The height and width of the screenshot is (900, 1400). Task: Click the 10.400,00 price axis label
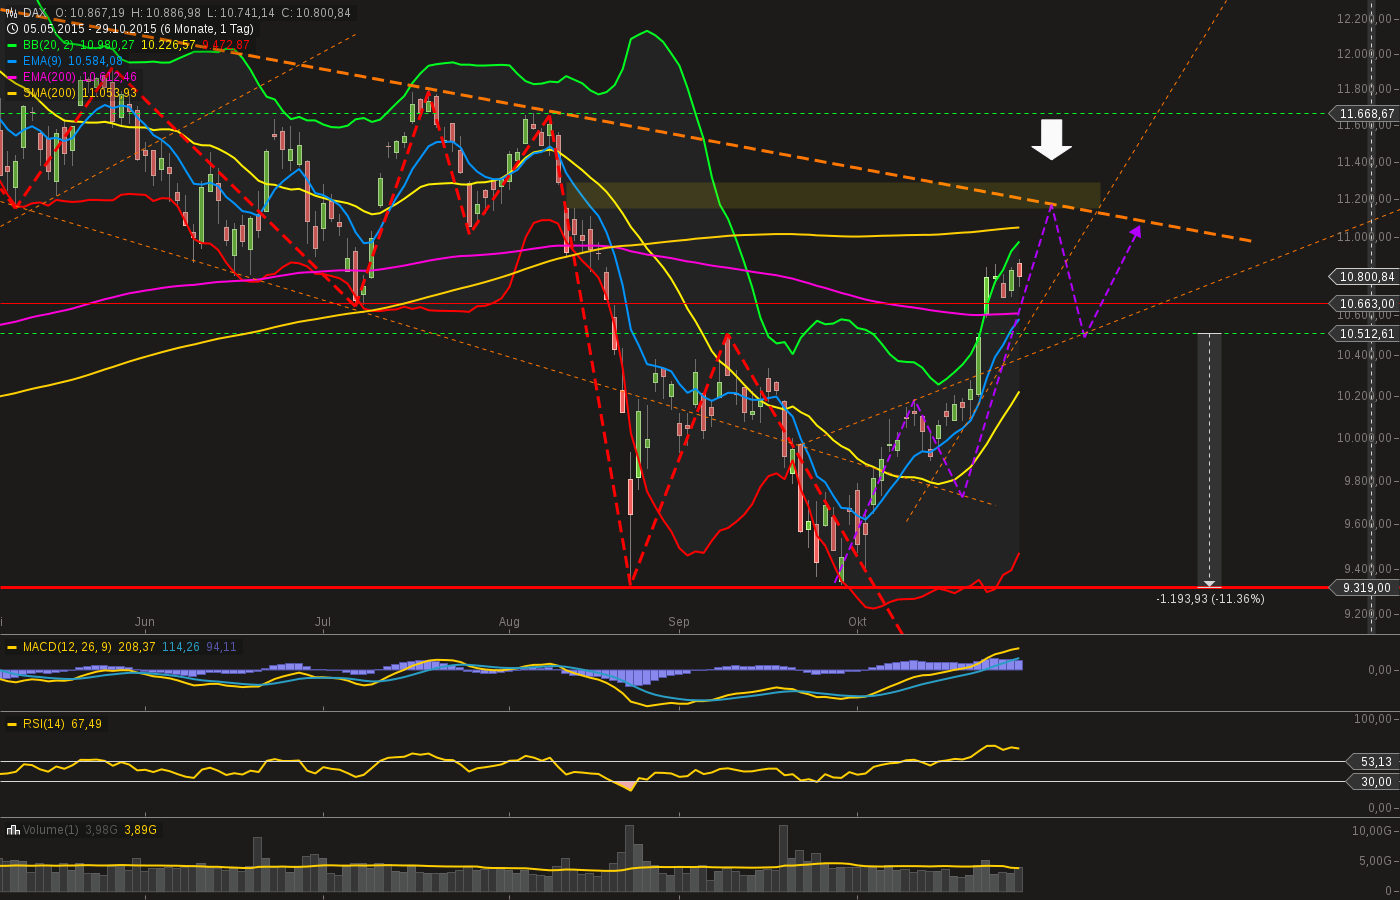point(1366,355)
